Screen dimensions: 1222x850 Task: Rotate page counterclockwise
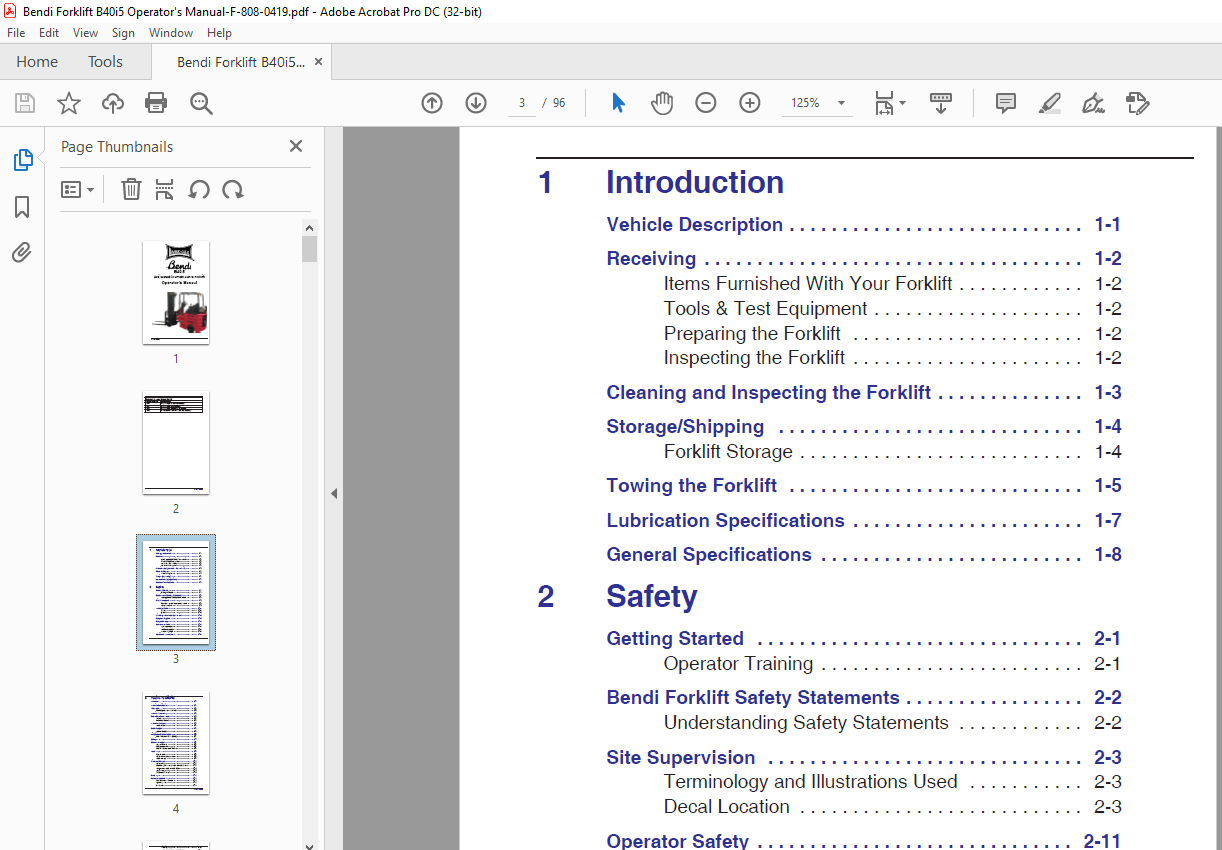point(199,189)
